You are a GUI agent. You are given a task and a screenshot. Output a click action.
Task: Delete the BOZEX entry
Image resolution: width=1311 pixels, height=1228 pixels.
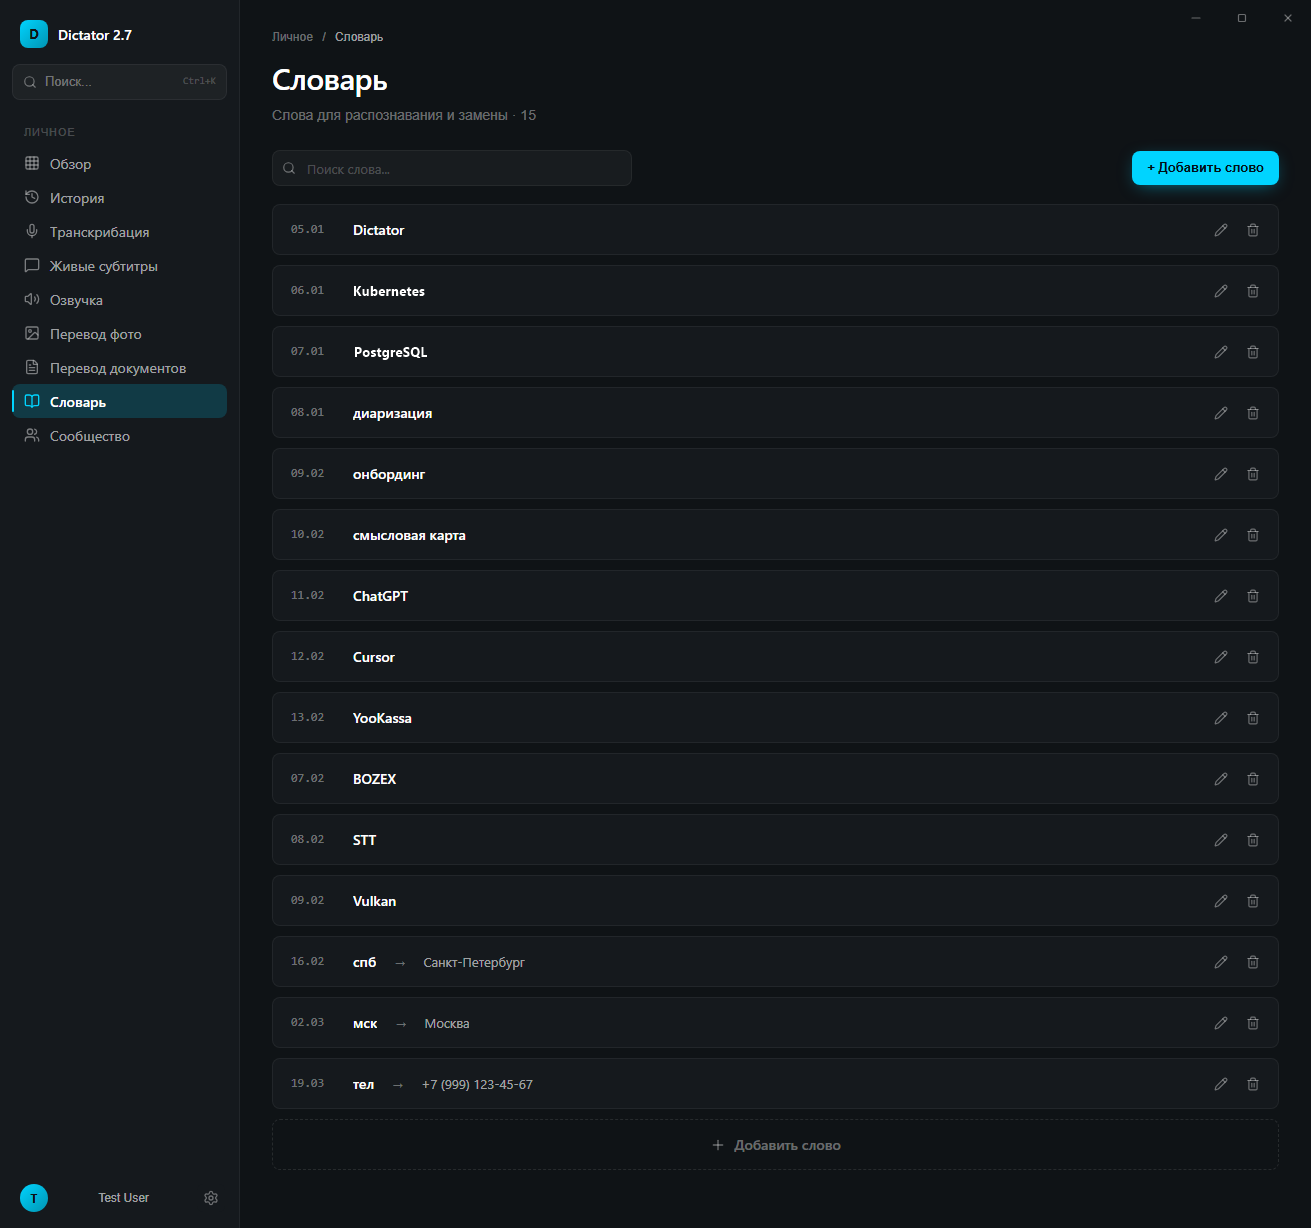coord(1253,779)
